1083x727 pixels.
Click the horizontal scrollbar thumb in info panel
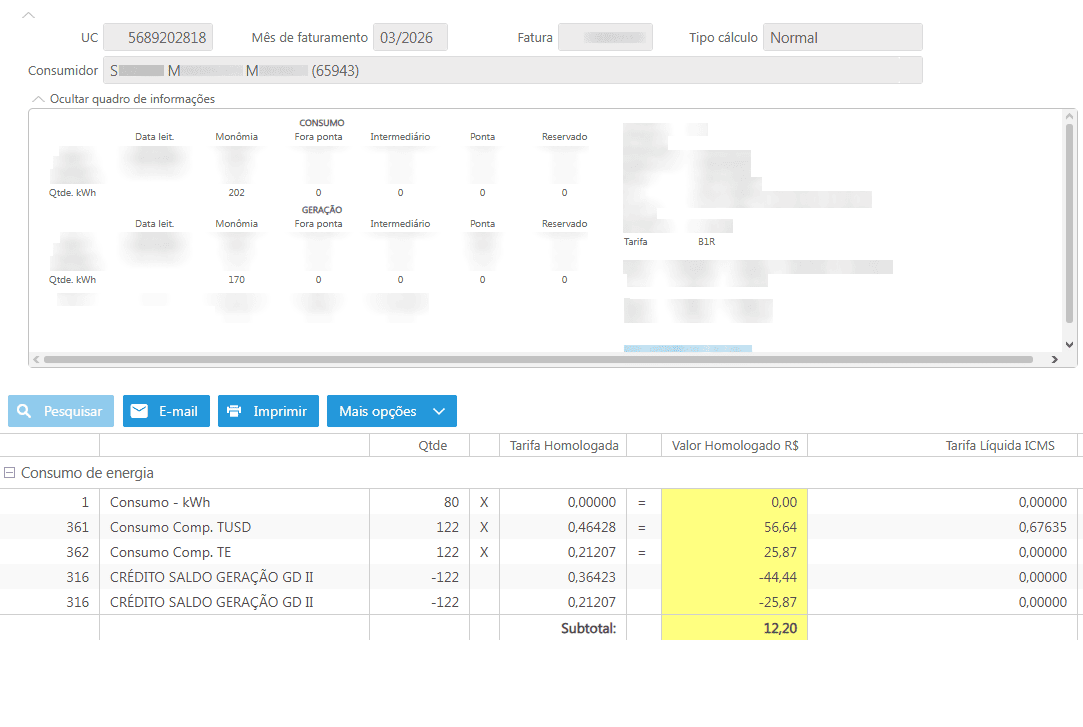[538, 359]
